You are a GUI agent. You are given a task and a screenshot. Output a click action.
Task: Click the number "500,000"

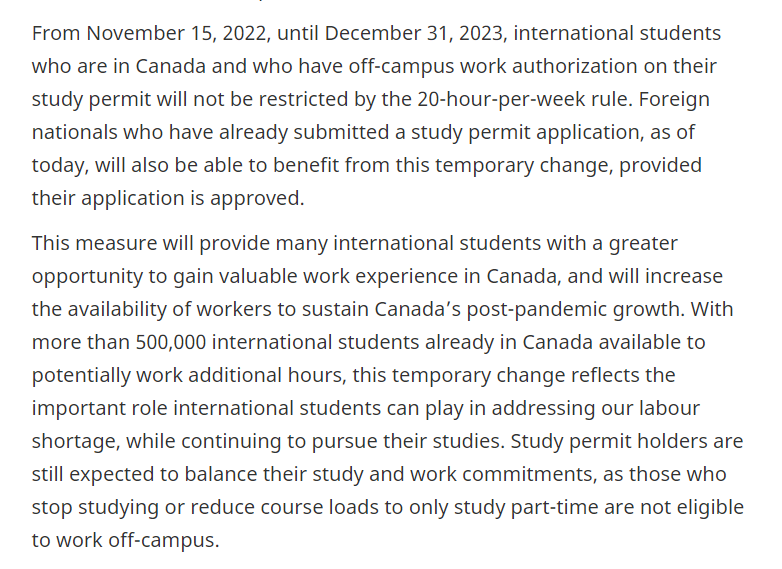(x=171, y=342)
